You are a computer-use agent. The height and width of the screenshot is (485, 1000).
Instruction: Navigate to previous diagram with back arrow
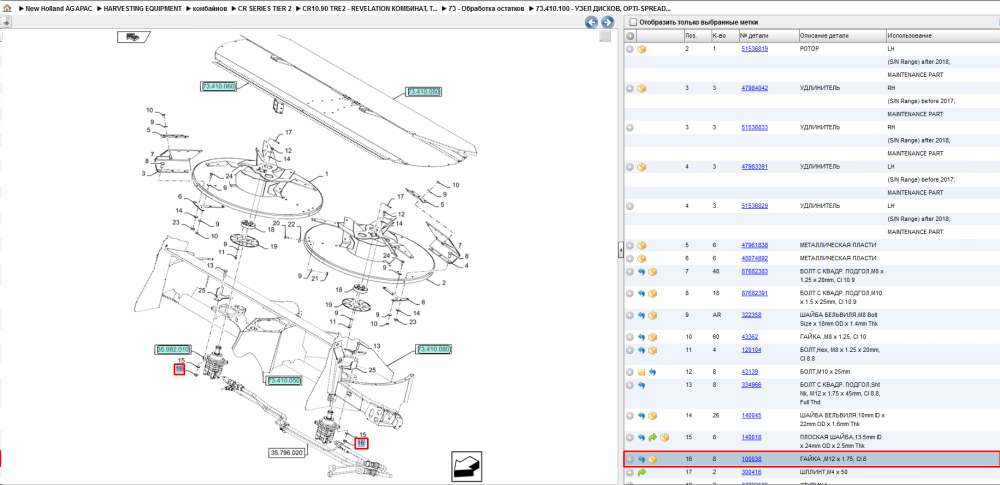tap(591, 23)
